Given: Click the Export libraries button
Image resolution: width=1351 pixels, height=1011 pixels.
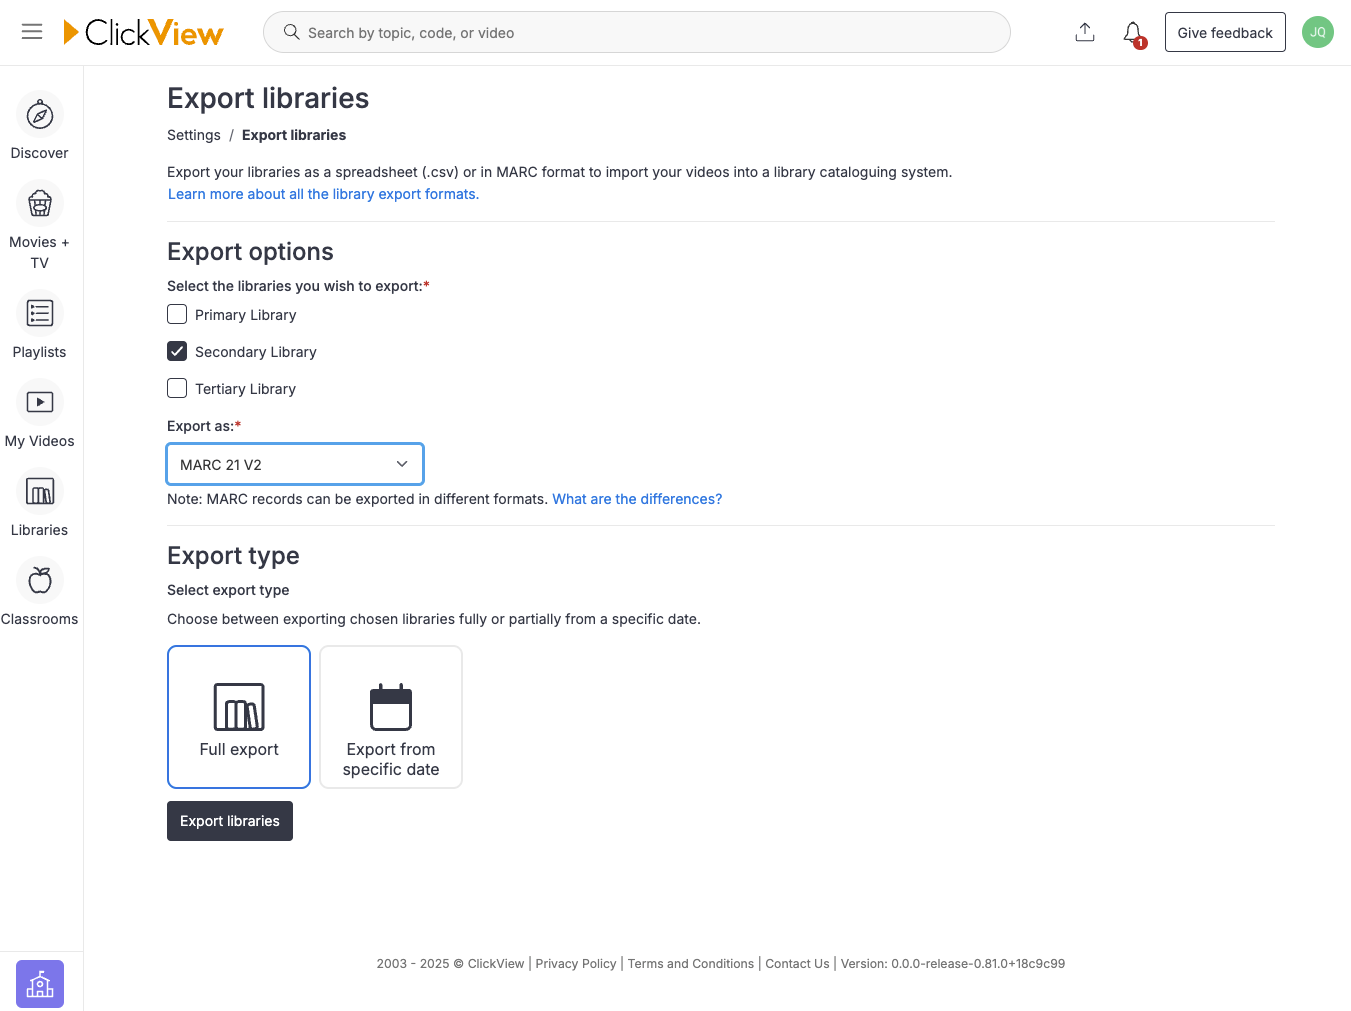Looking at the screenshot, I should [x=229, y=820].
